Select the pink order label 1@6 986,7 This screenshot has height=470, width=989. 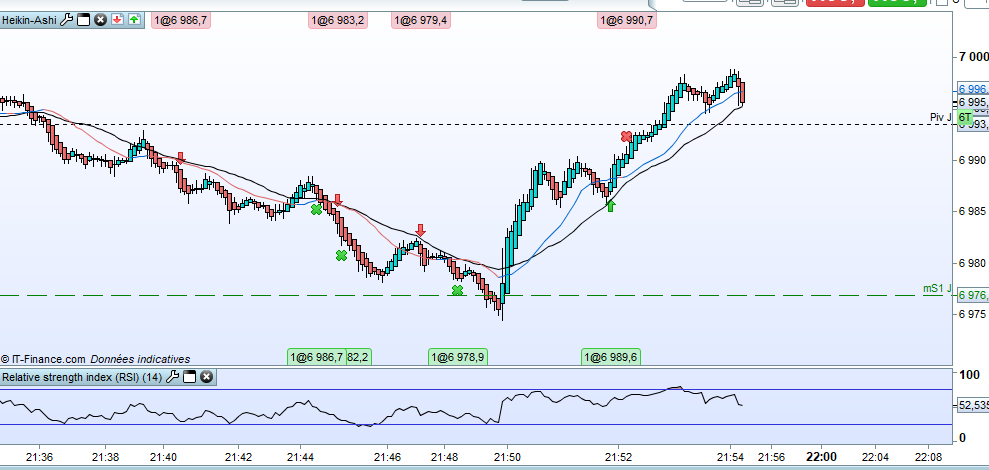click(181, 21)
